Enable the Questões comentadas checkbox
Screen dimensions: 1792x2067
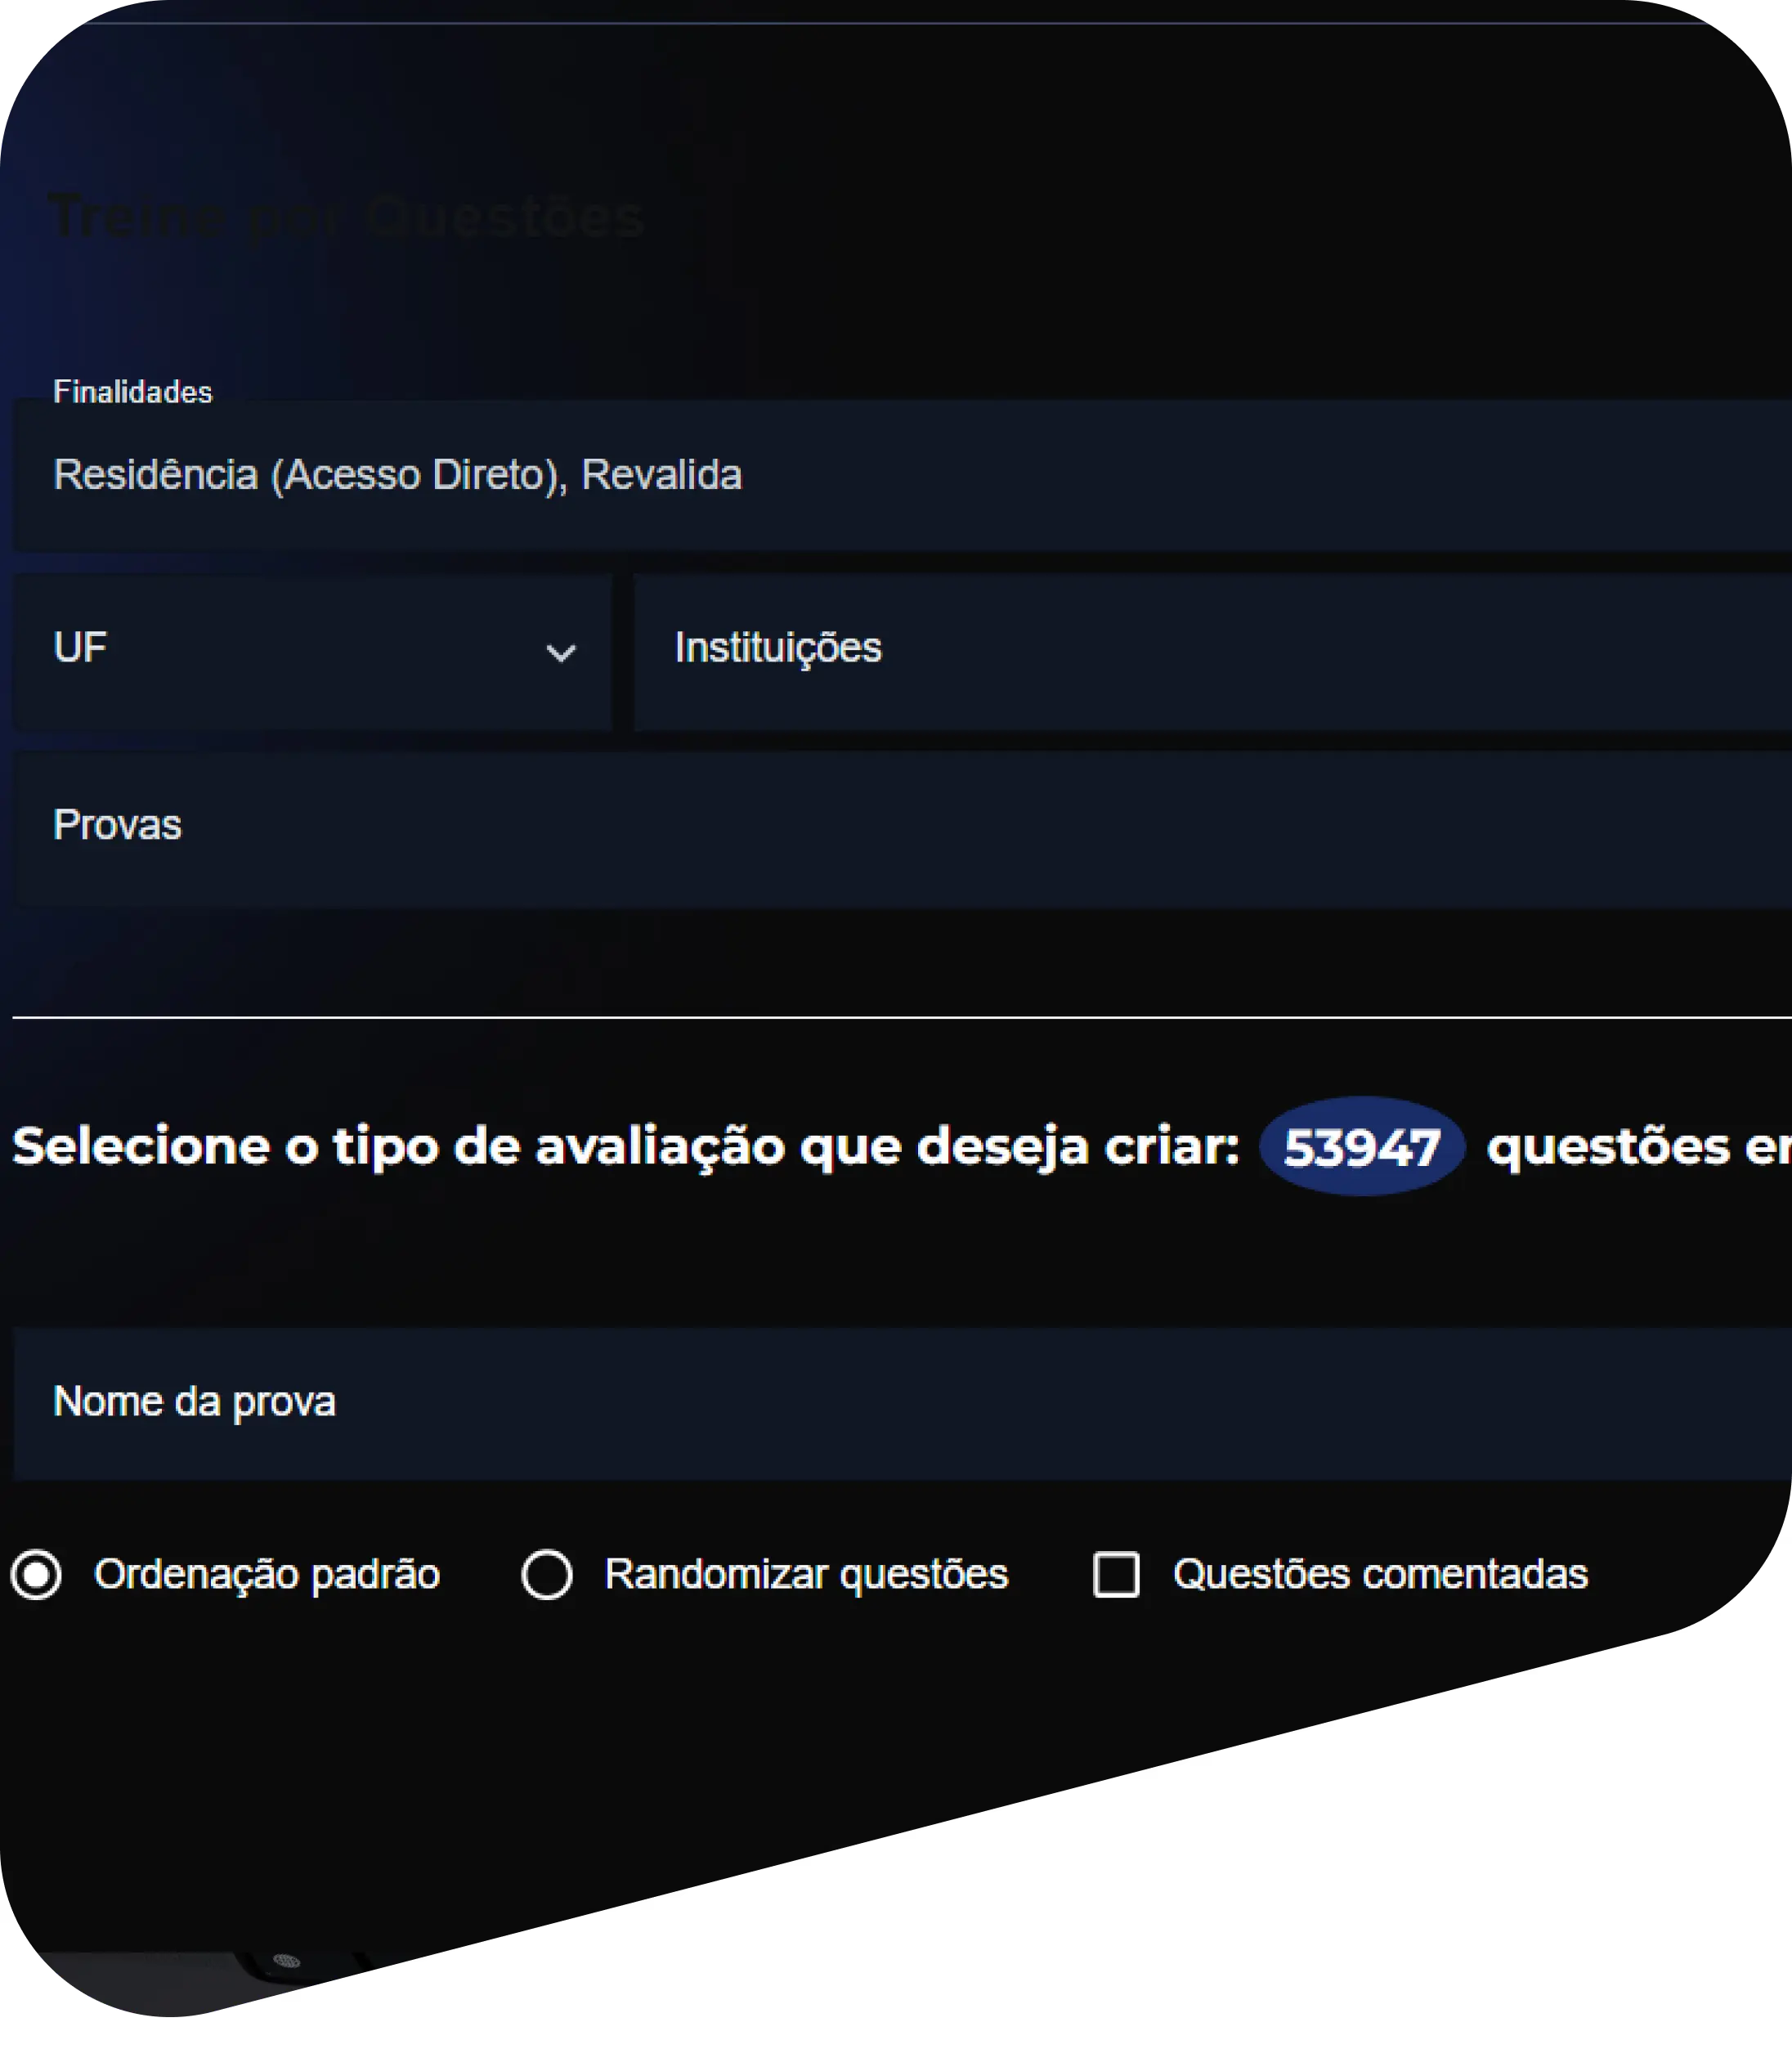(1116, 1575)
